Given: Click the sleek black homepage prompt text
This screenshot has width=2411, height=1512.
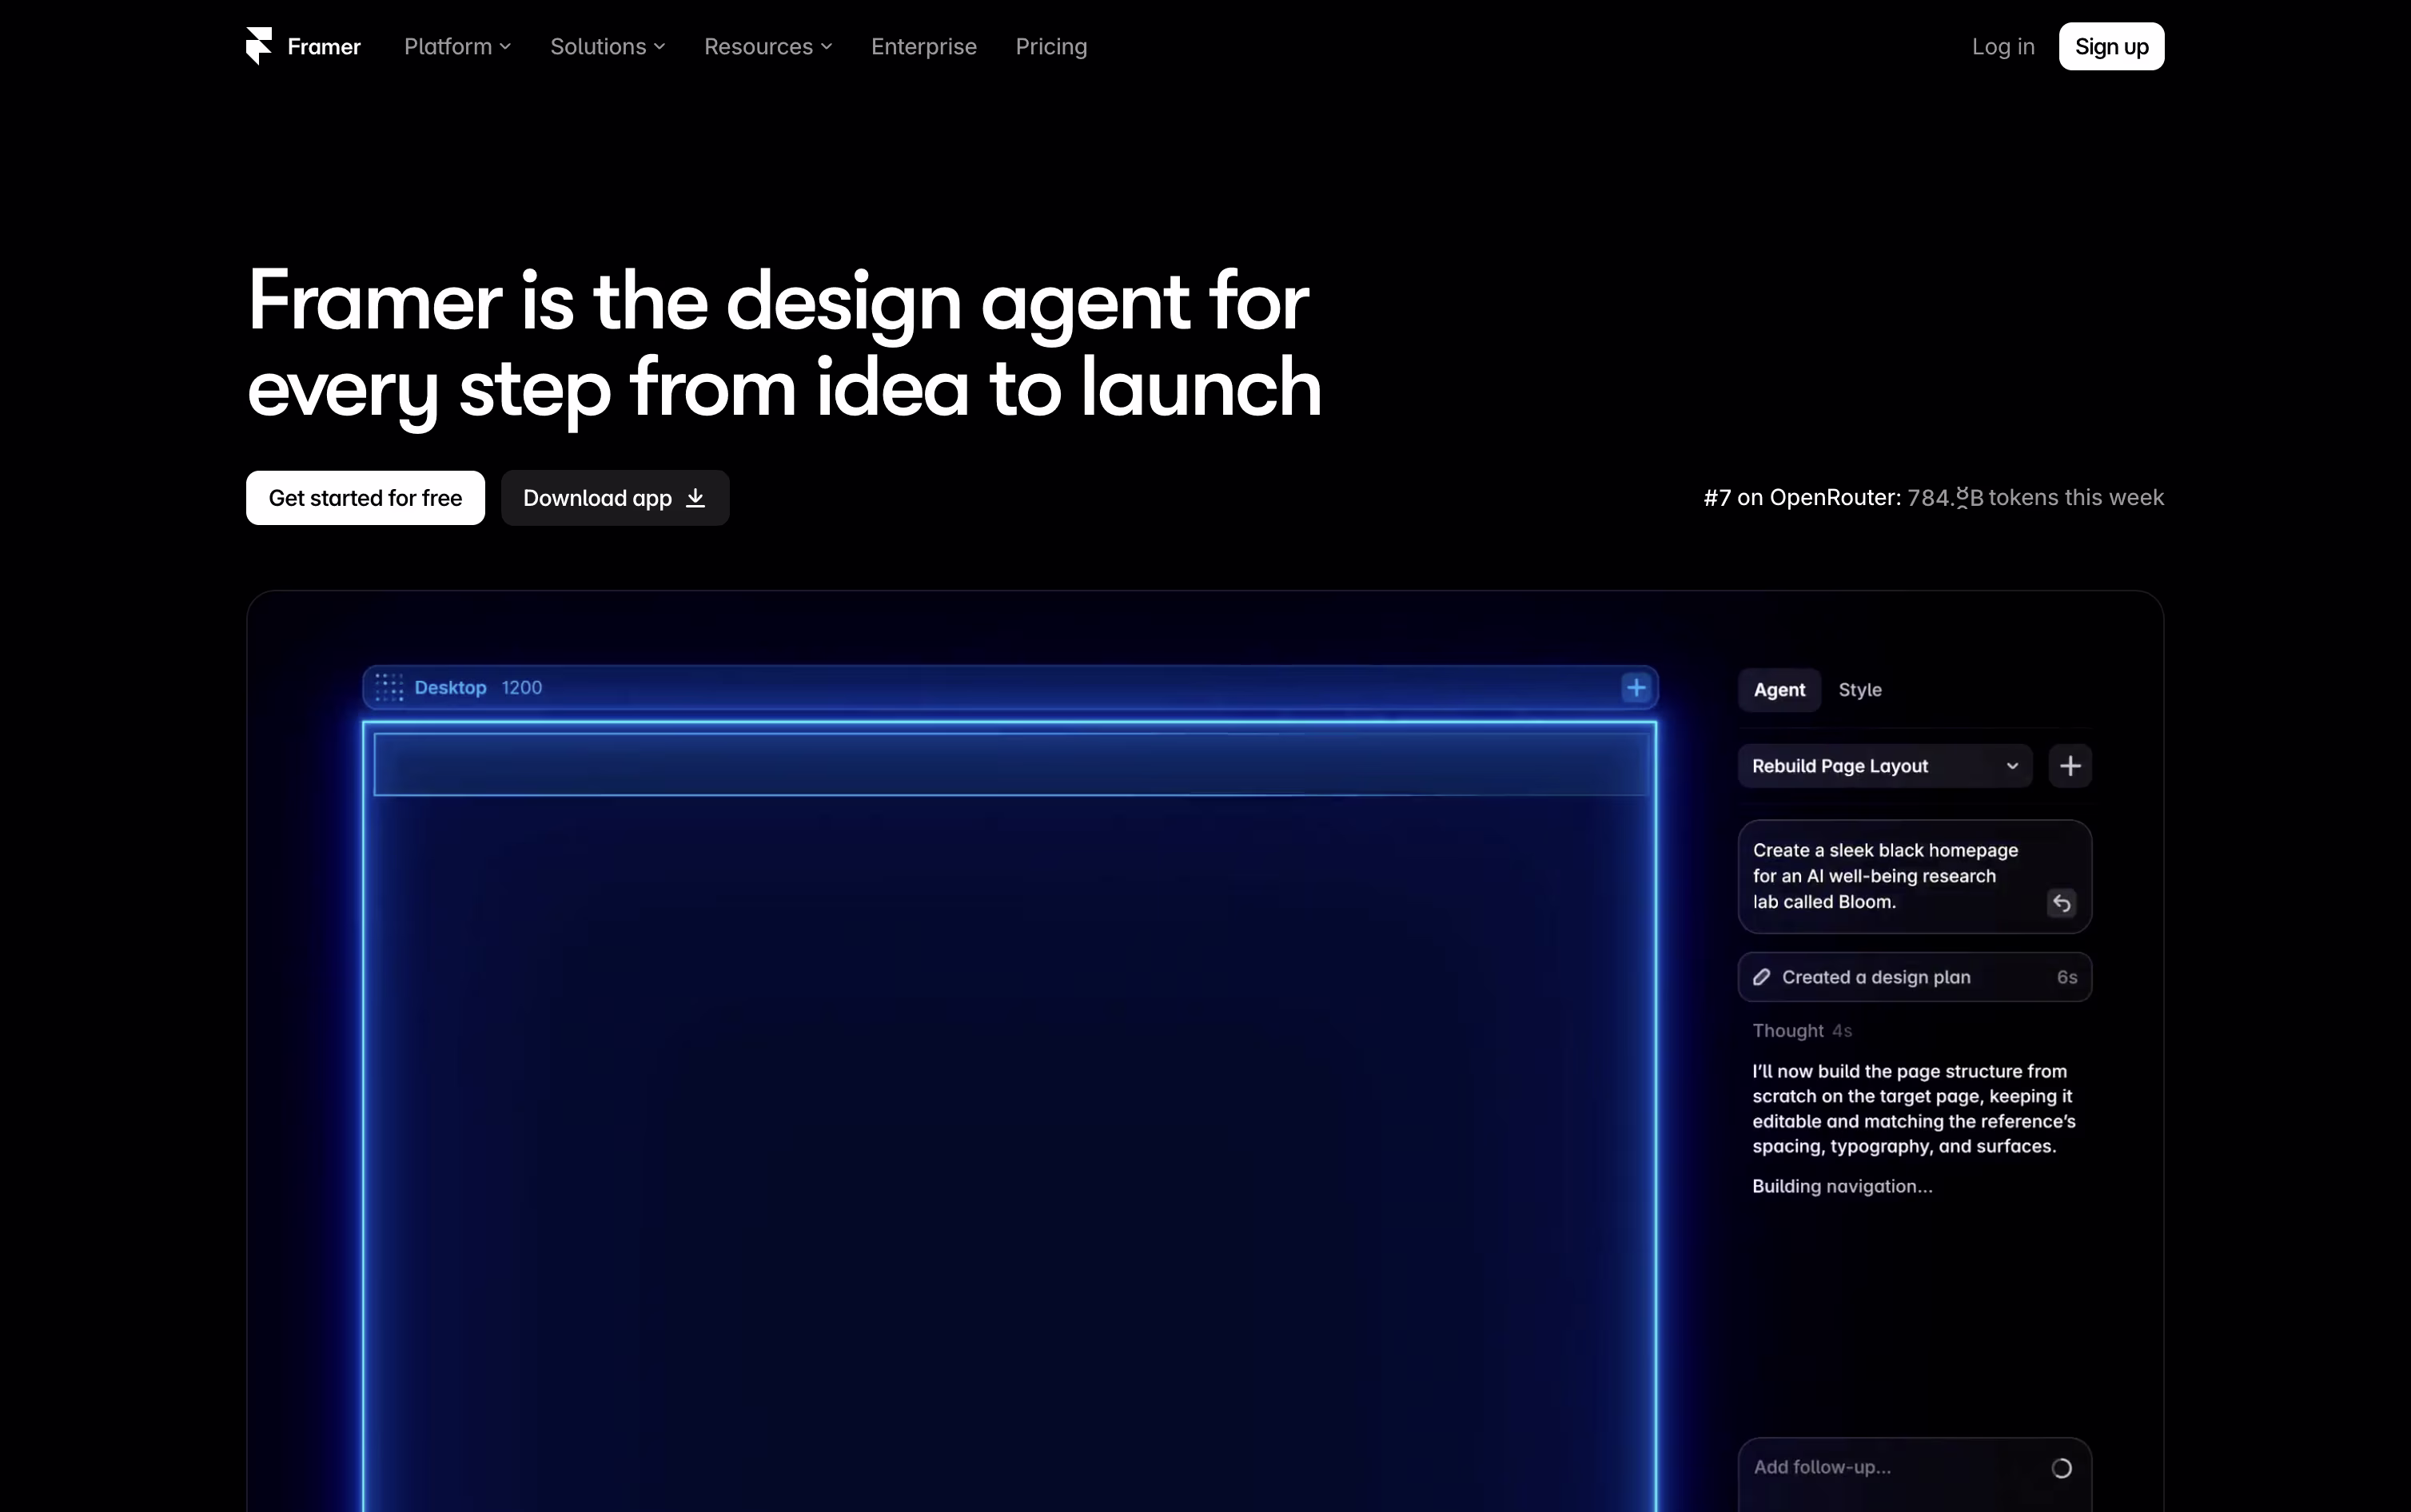Looking at the screenshot, I should [x=1885, y=876].
